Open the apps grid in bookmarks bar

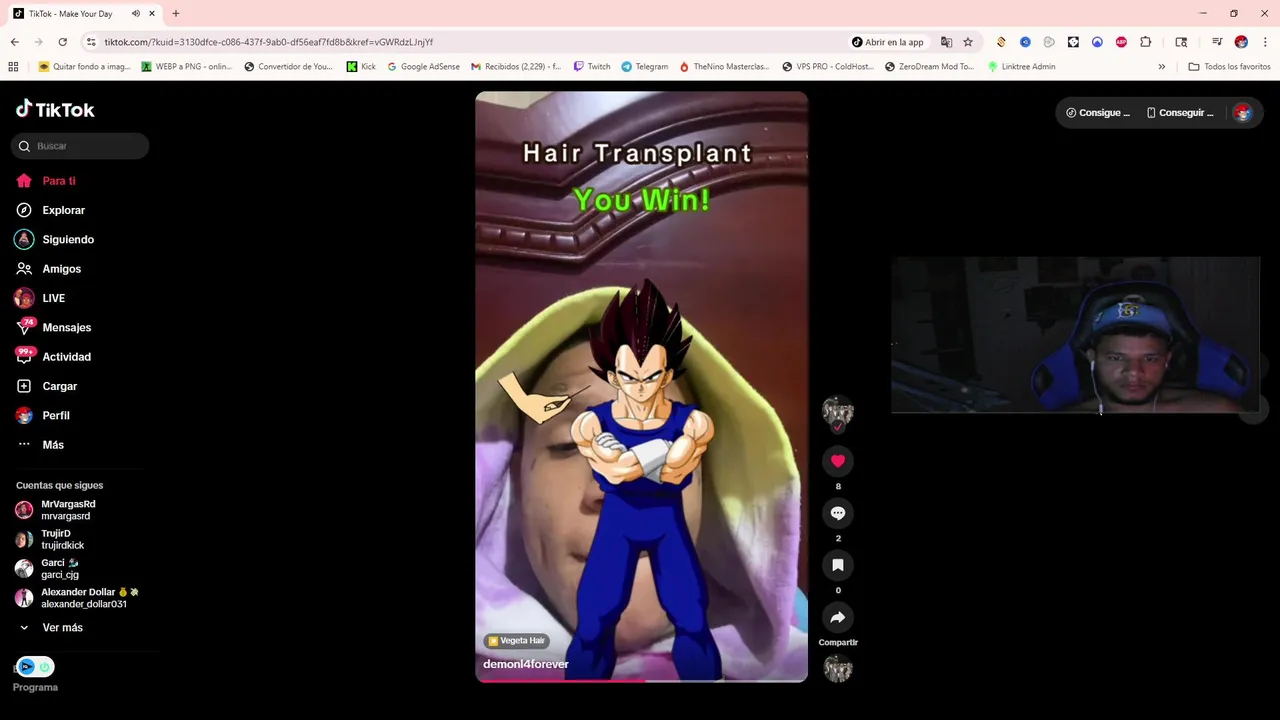click(x=13, y=67)
